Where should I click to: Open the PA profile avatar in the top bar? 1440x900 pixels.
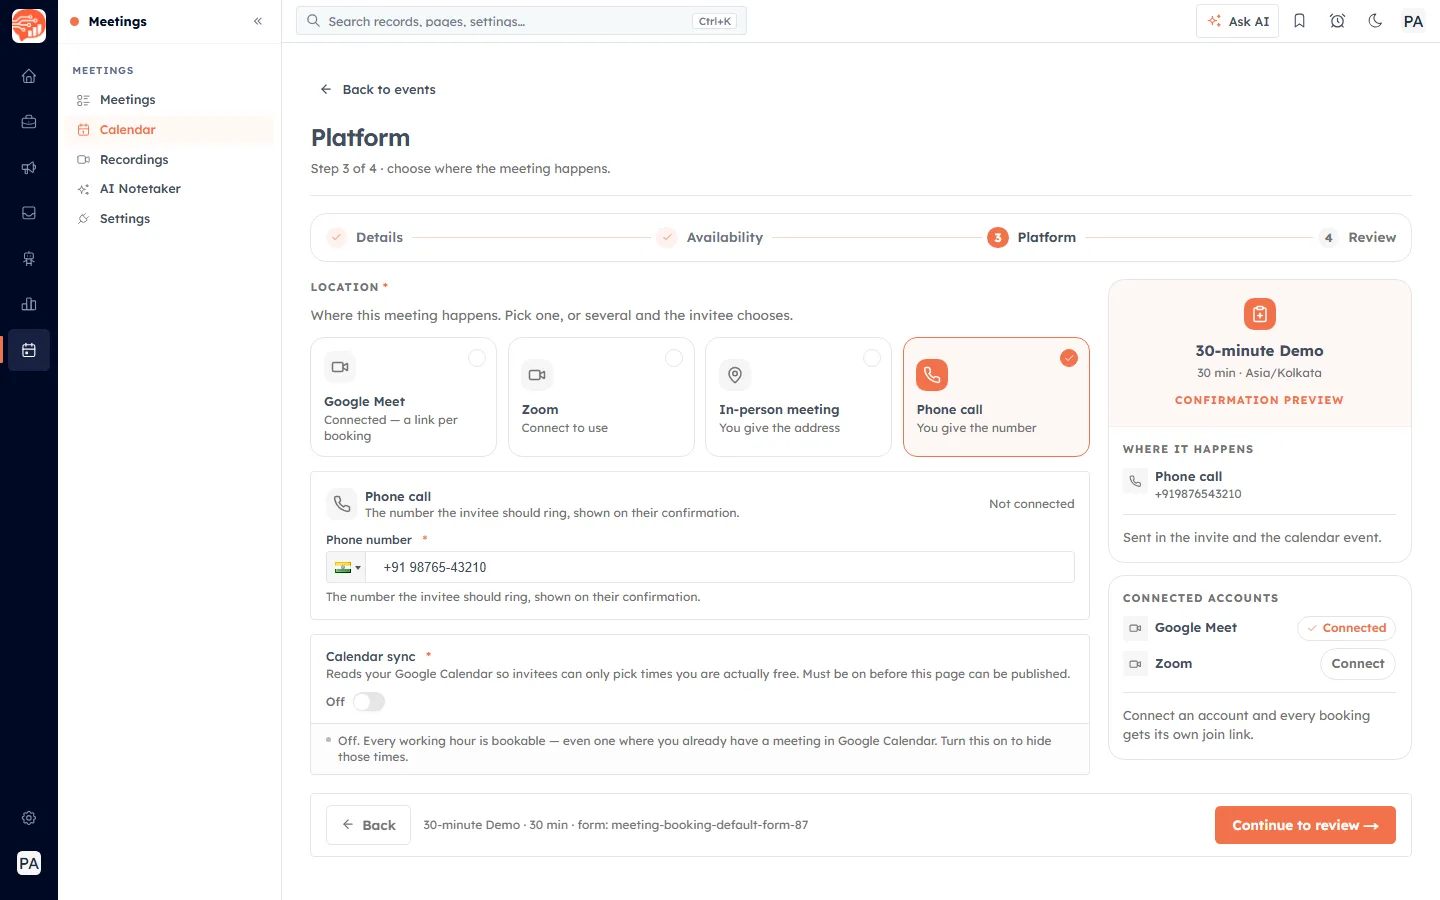(x=1413, y=21)
